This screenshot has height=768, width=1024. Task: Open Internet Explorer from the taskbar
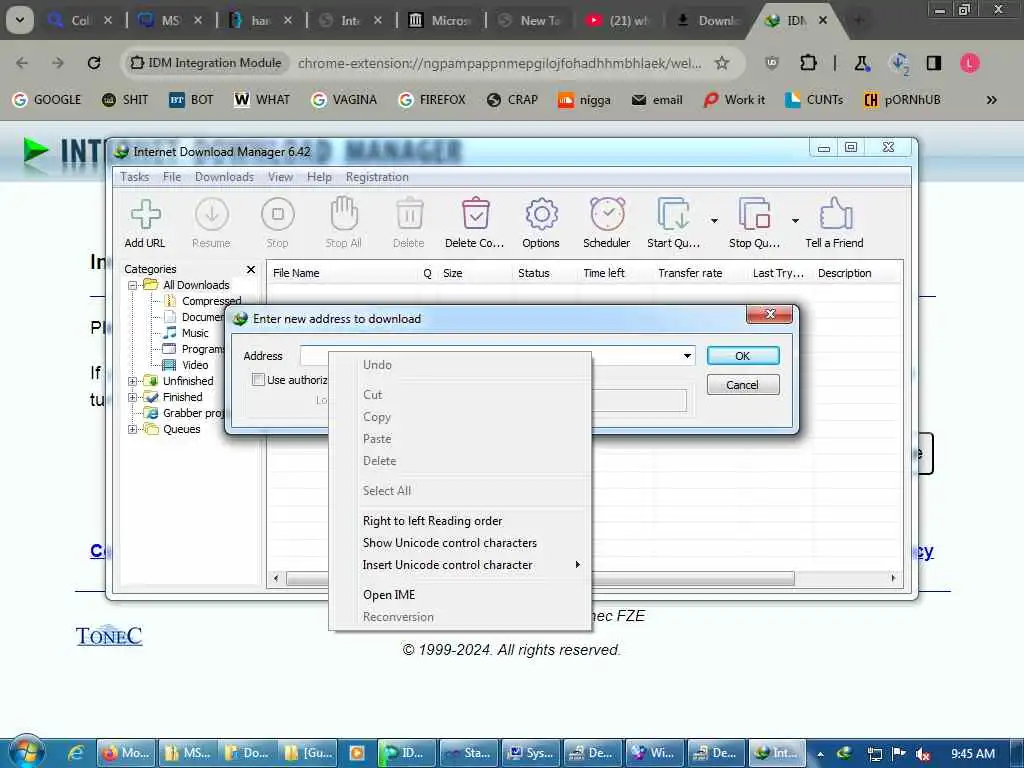(76, 753)
